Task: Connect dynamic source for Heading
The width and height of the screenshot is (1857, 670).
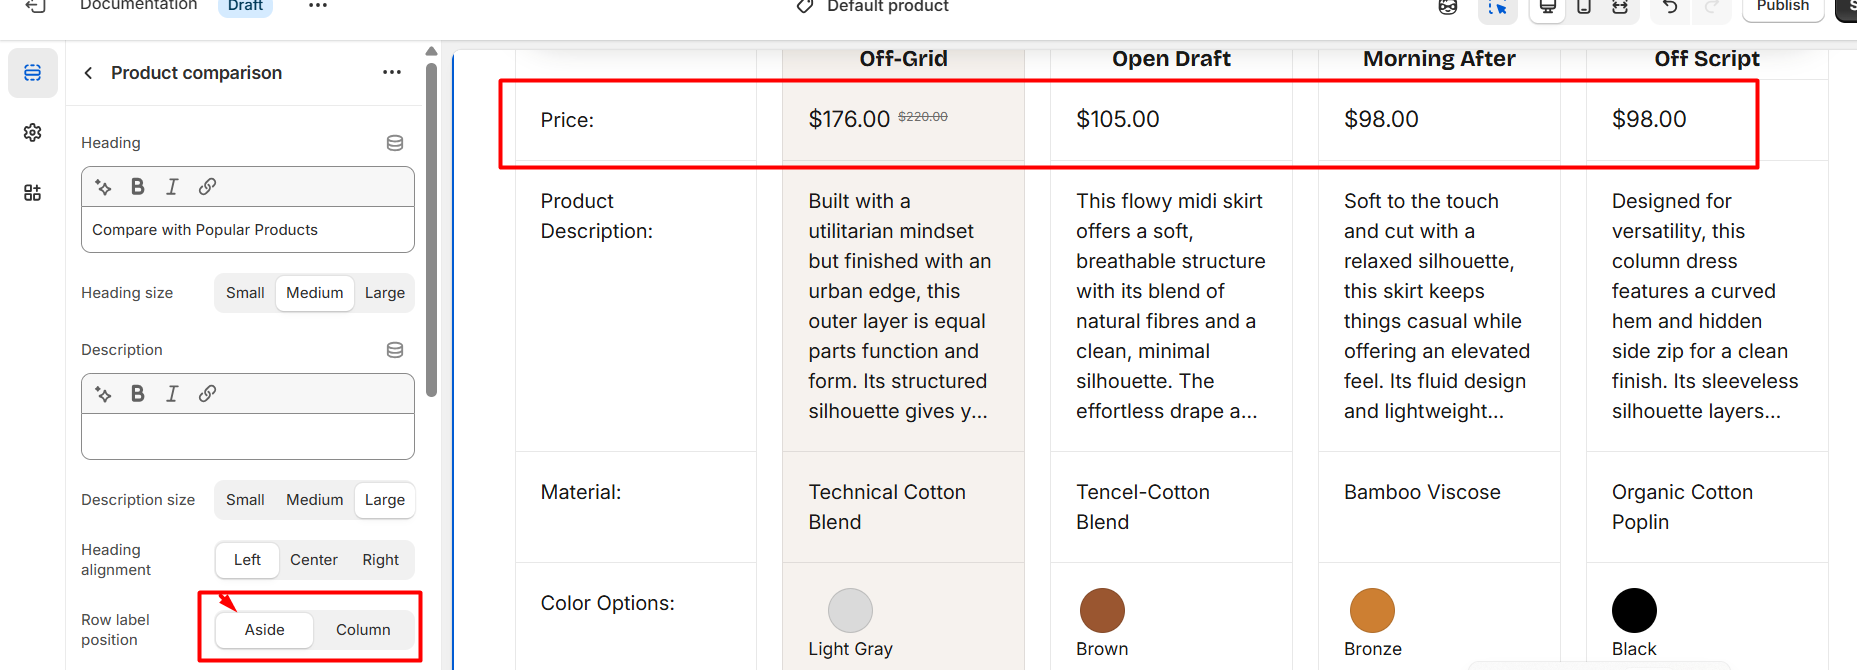Action: (395, 143)
